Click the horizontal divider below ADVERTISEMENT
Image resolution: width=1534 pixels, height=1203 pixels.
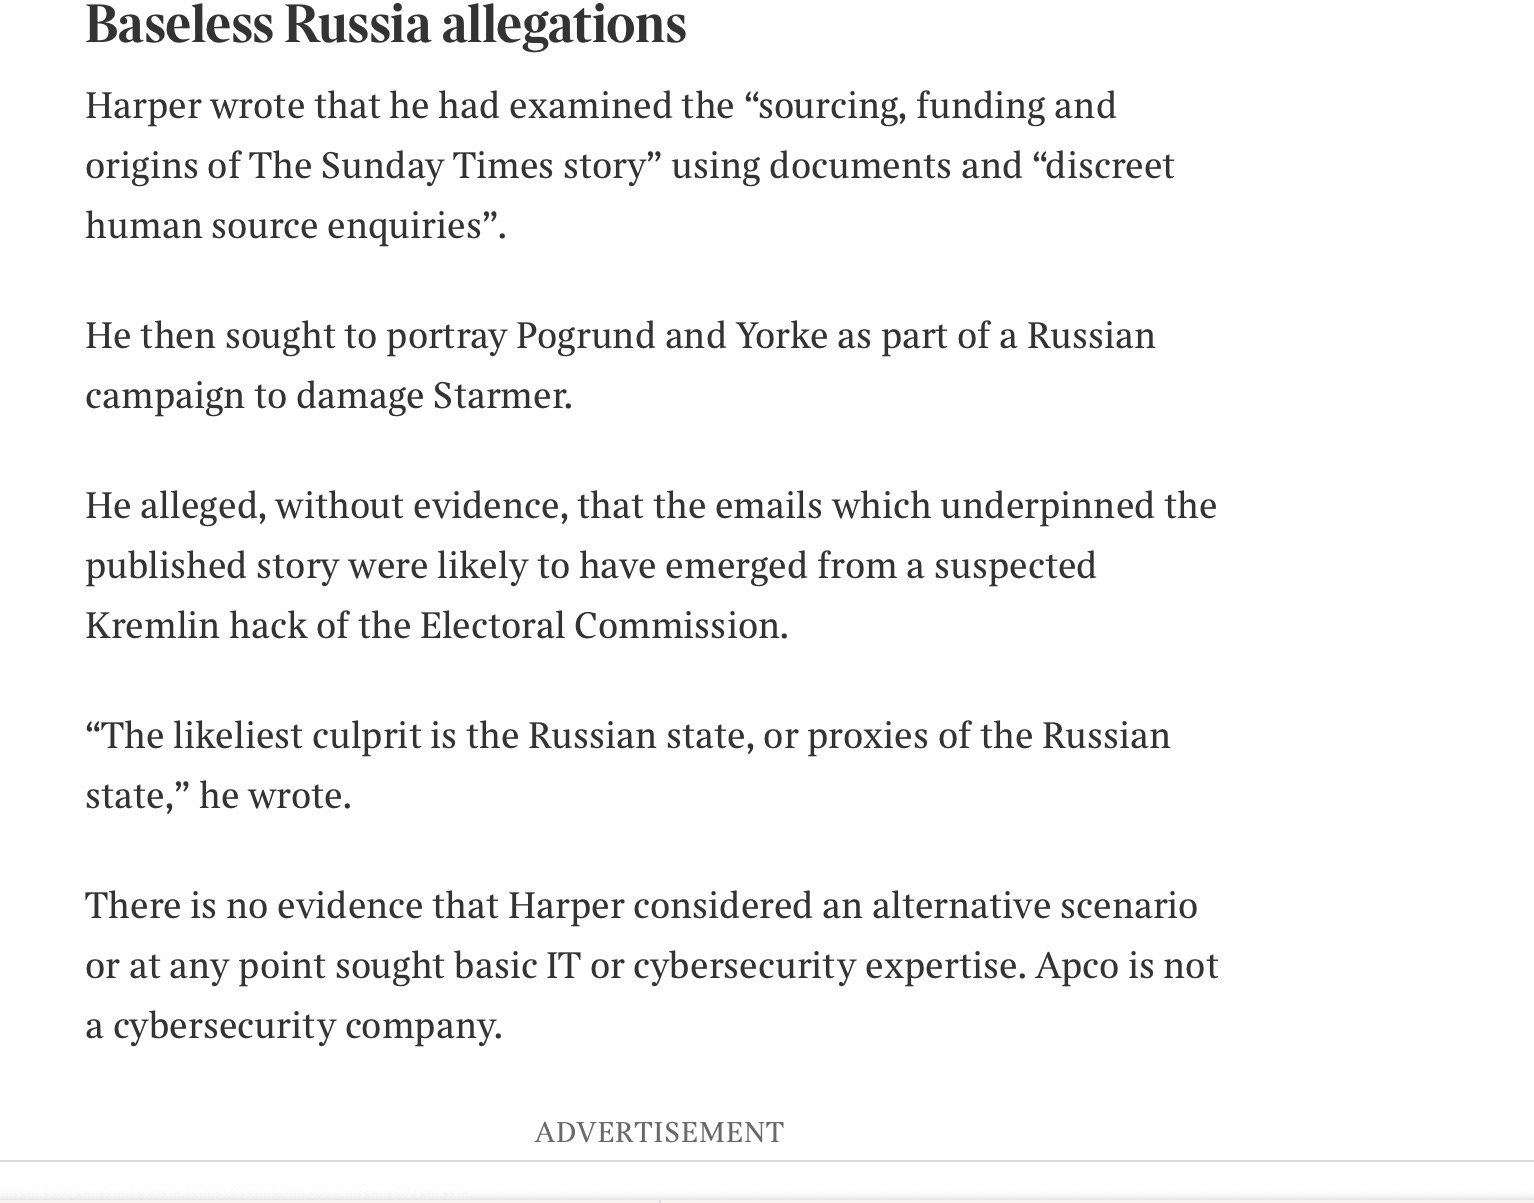tap(767, 1161)
